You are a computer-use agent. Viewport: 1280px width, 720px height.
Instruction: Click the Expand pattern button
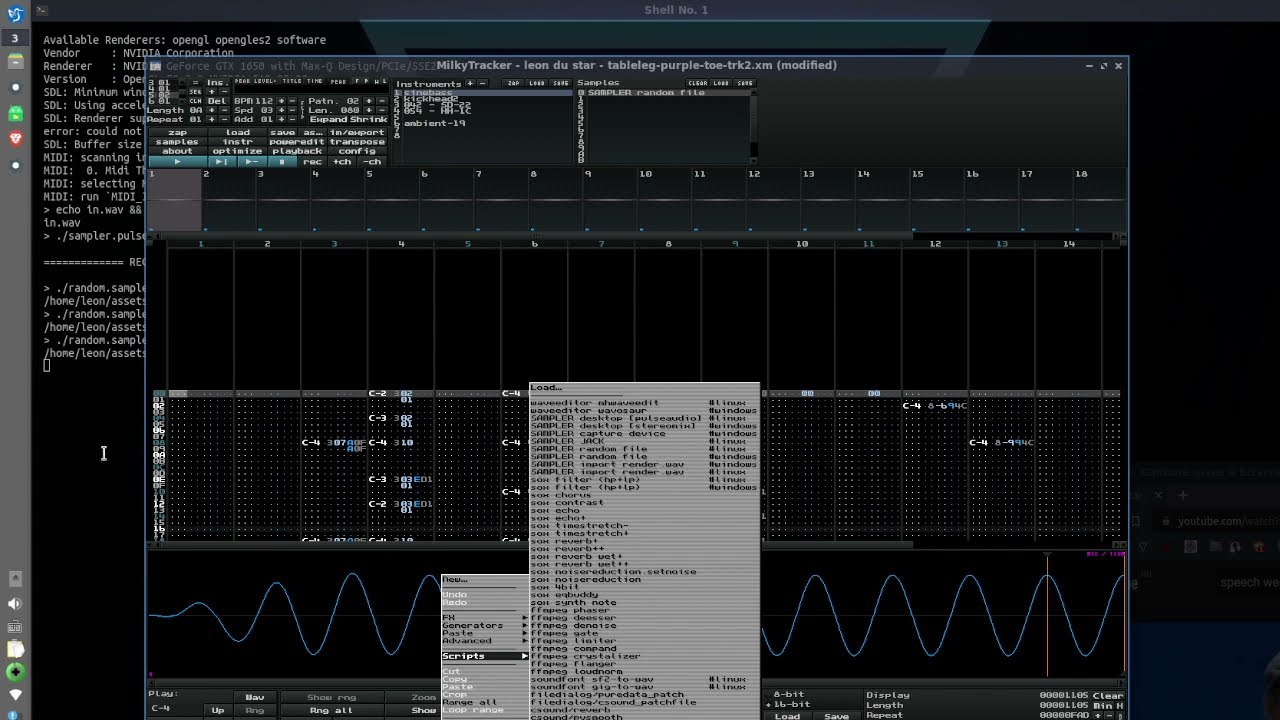click(329, 118)
